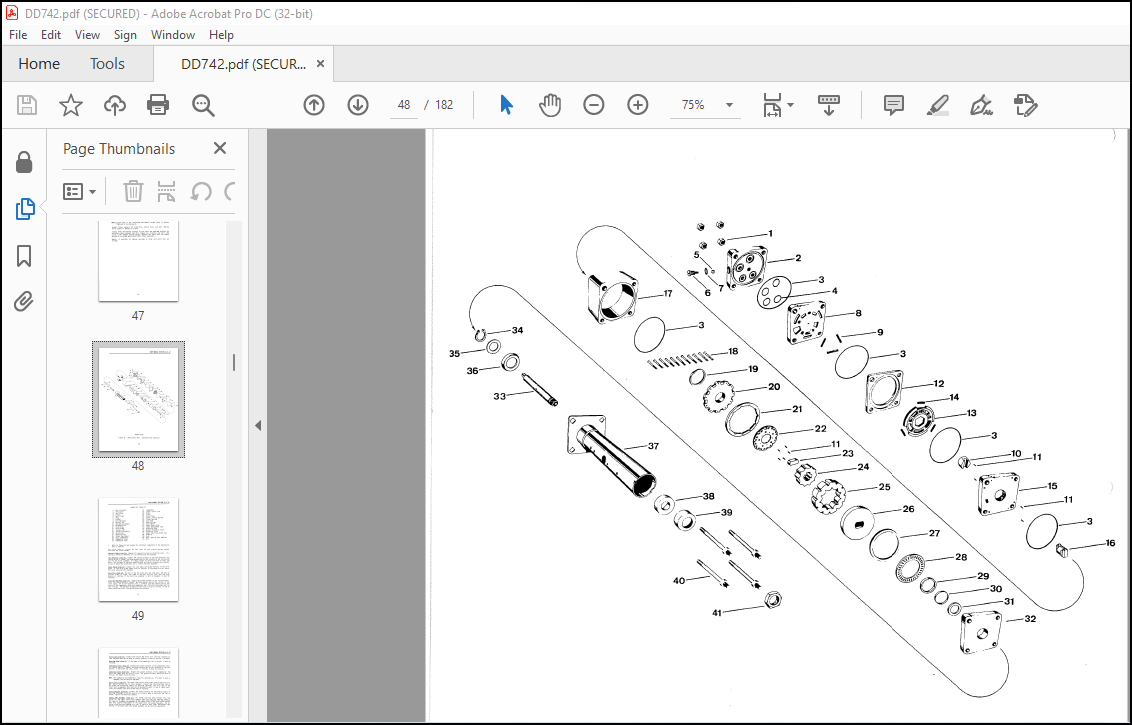Image resolution: width=1132 pixels, height=725 pixels.
Task: Close the Page Thumbnails panel
Action: 220,148
